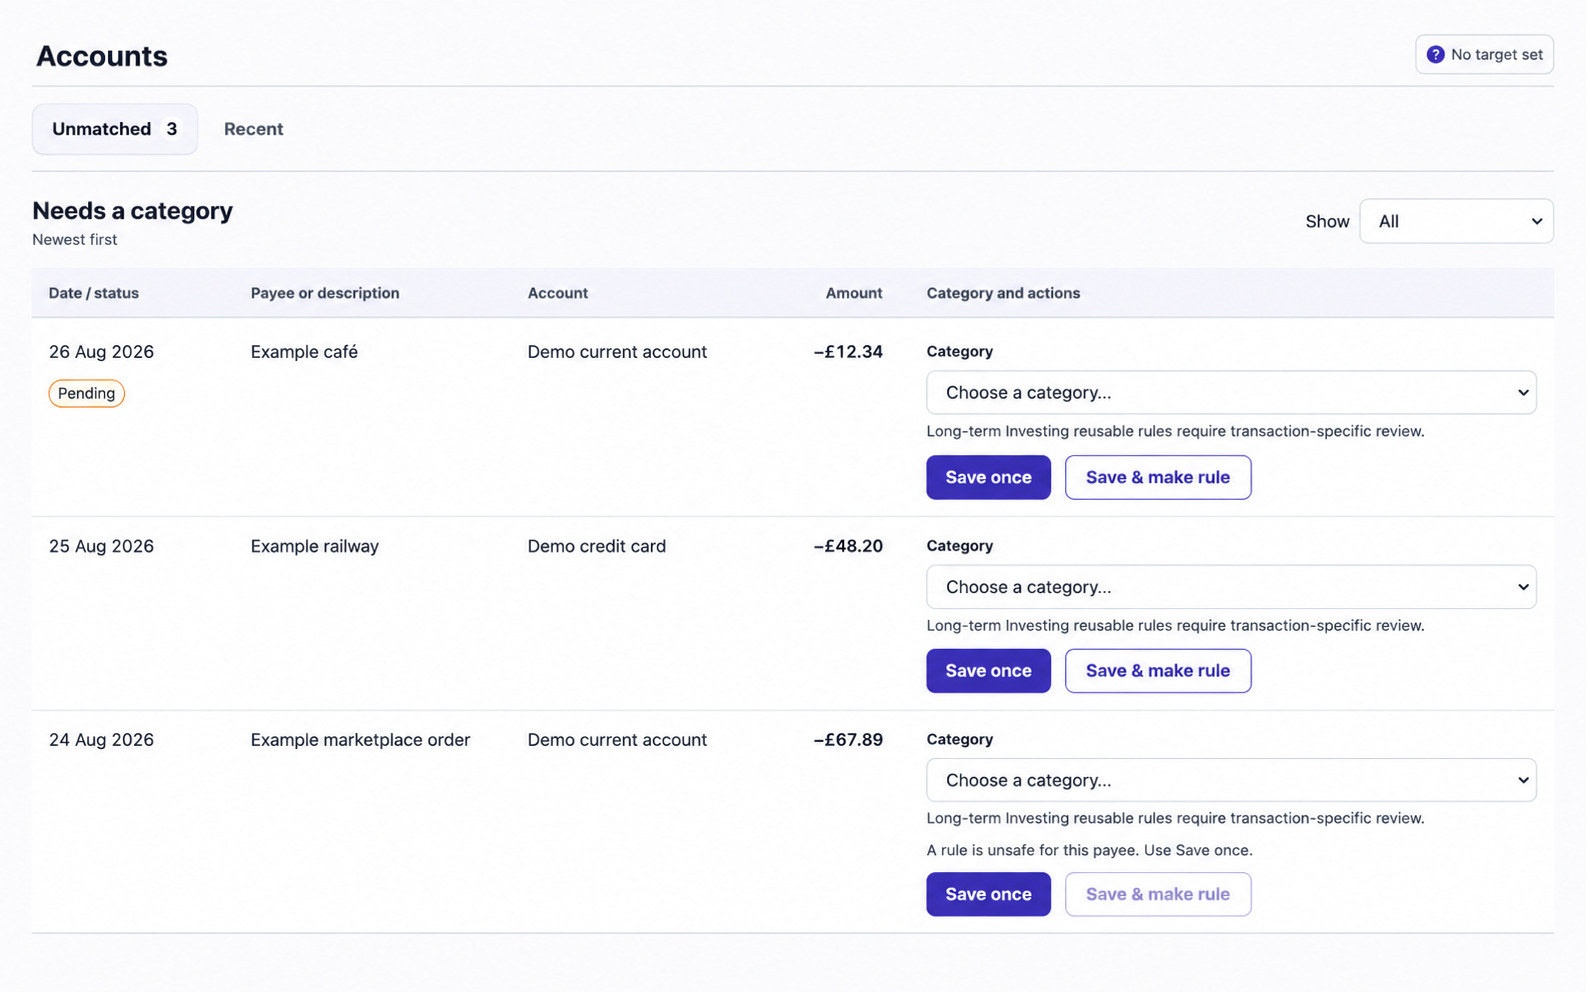Image resolution: width=1586 pixels, height=992 pixels.
Task: Open the No target set button
Action: tap(1484, 55)
